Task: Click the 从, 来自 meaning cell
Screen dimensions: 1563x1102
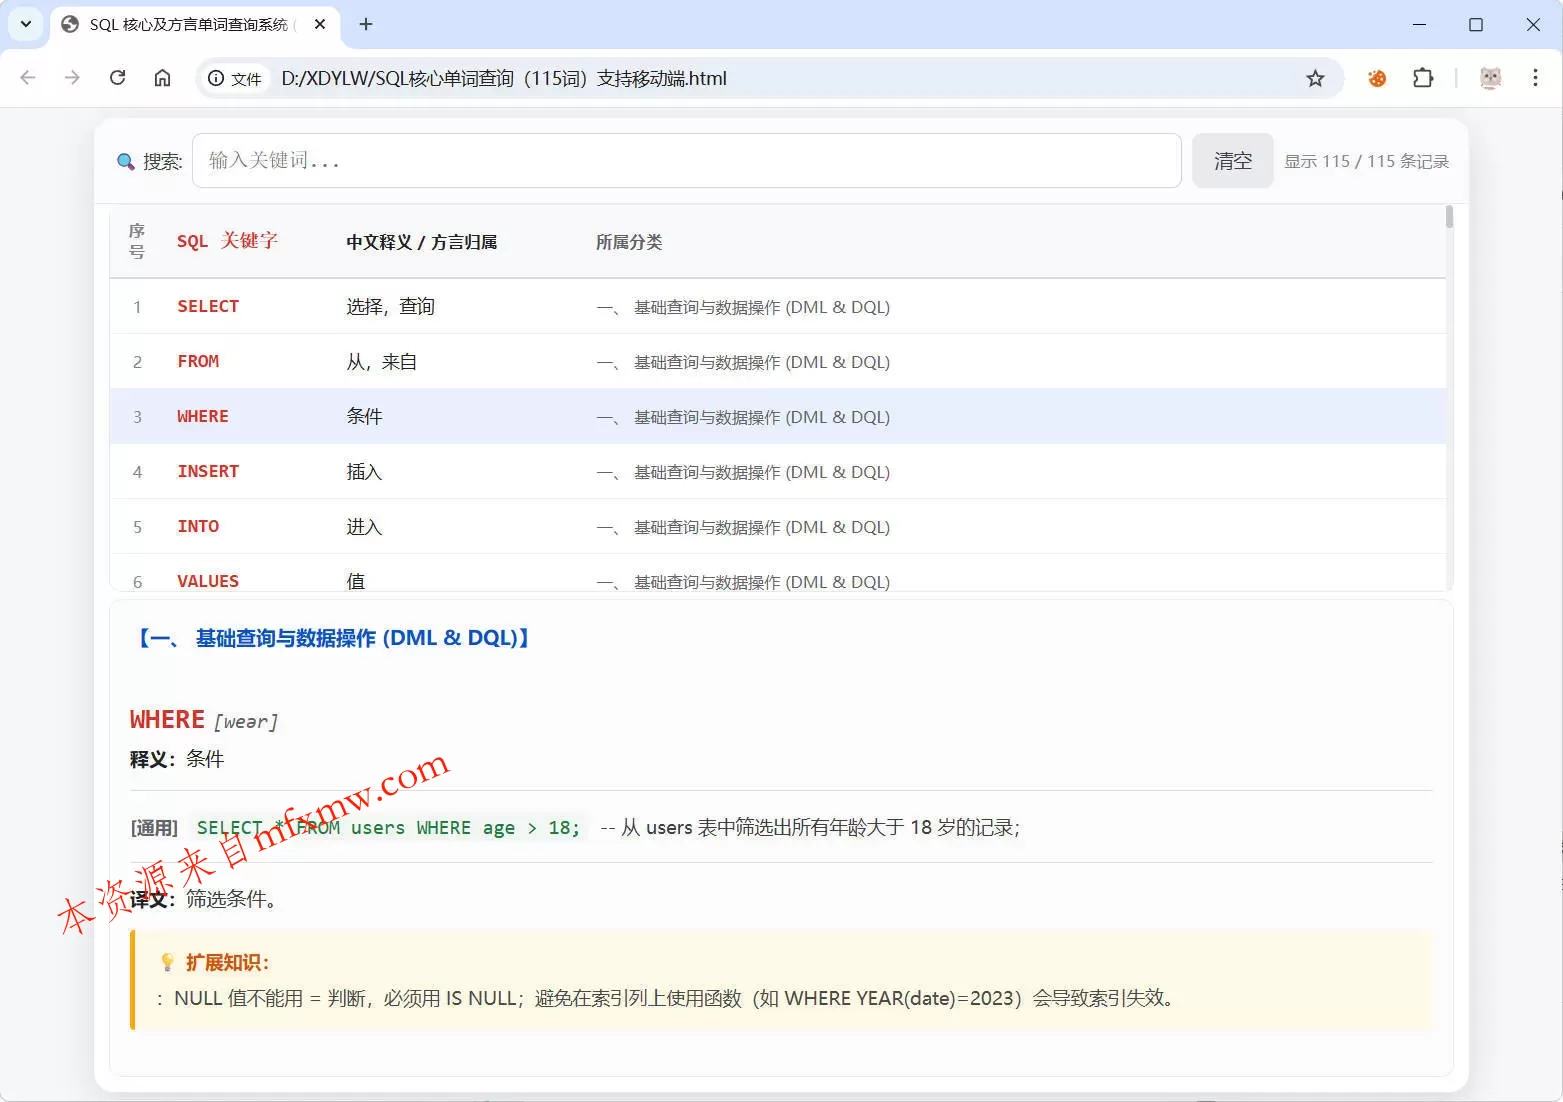Action: tap(381, 361)
